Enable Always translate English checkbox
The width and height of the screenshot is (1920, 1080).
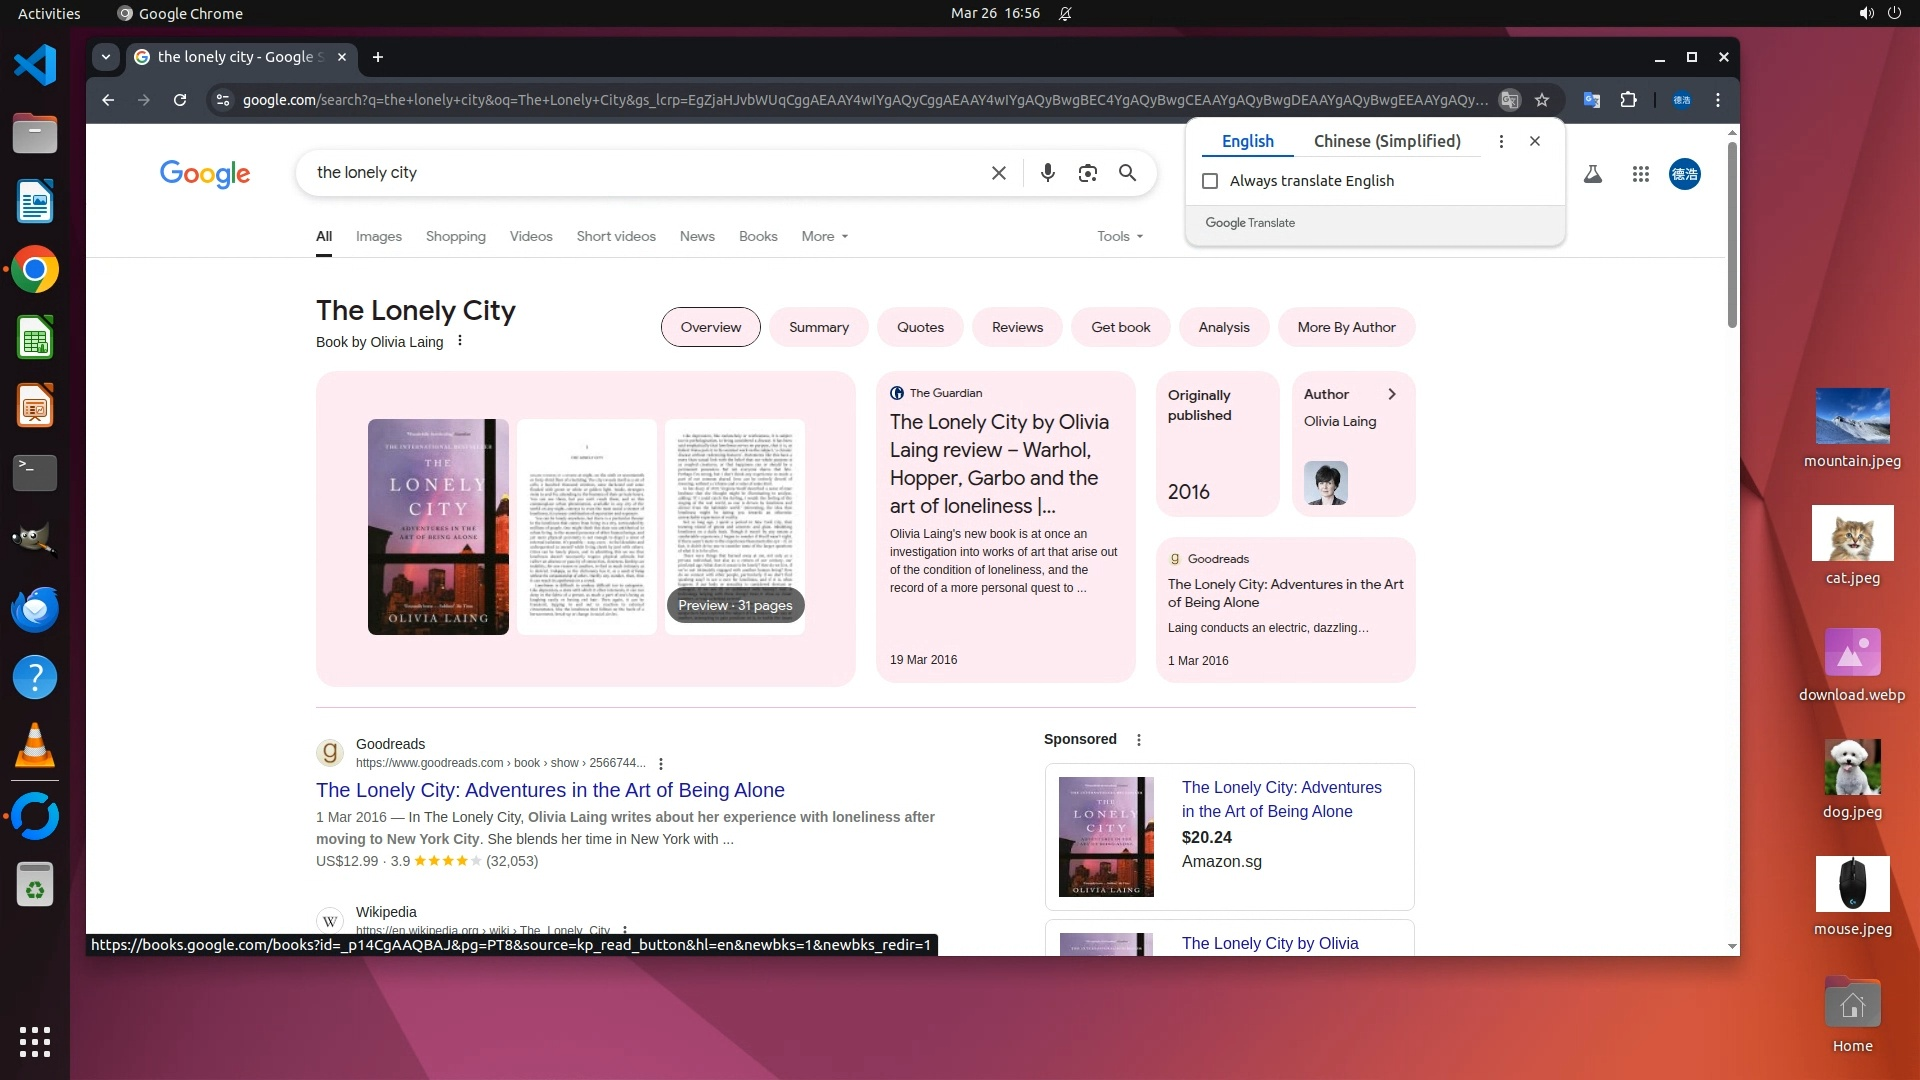tap(1210, 181)
